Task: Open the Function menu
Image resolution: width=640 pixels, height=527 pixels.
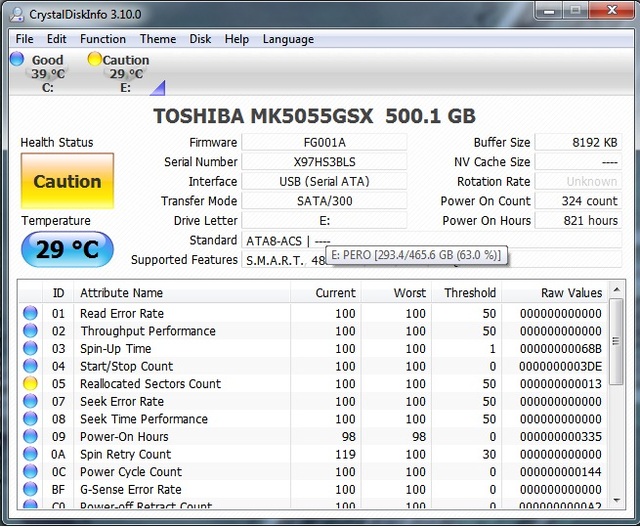Action: [103, 39]
